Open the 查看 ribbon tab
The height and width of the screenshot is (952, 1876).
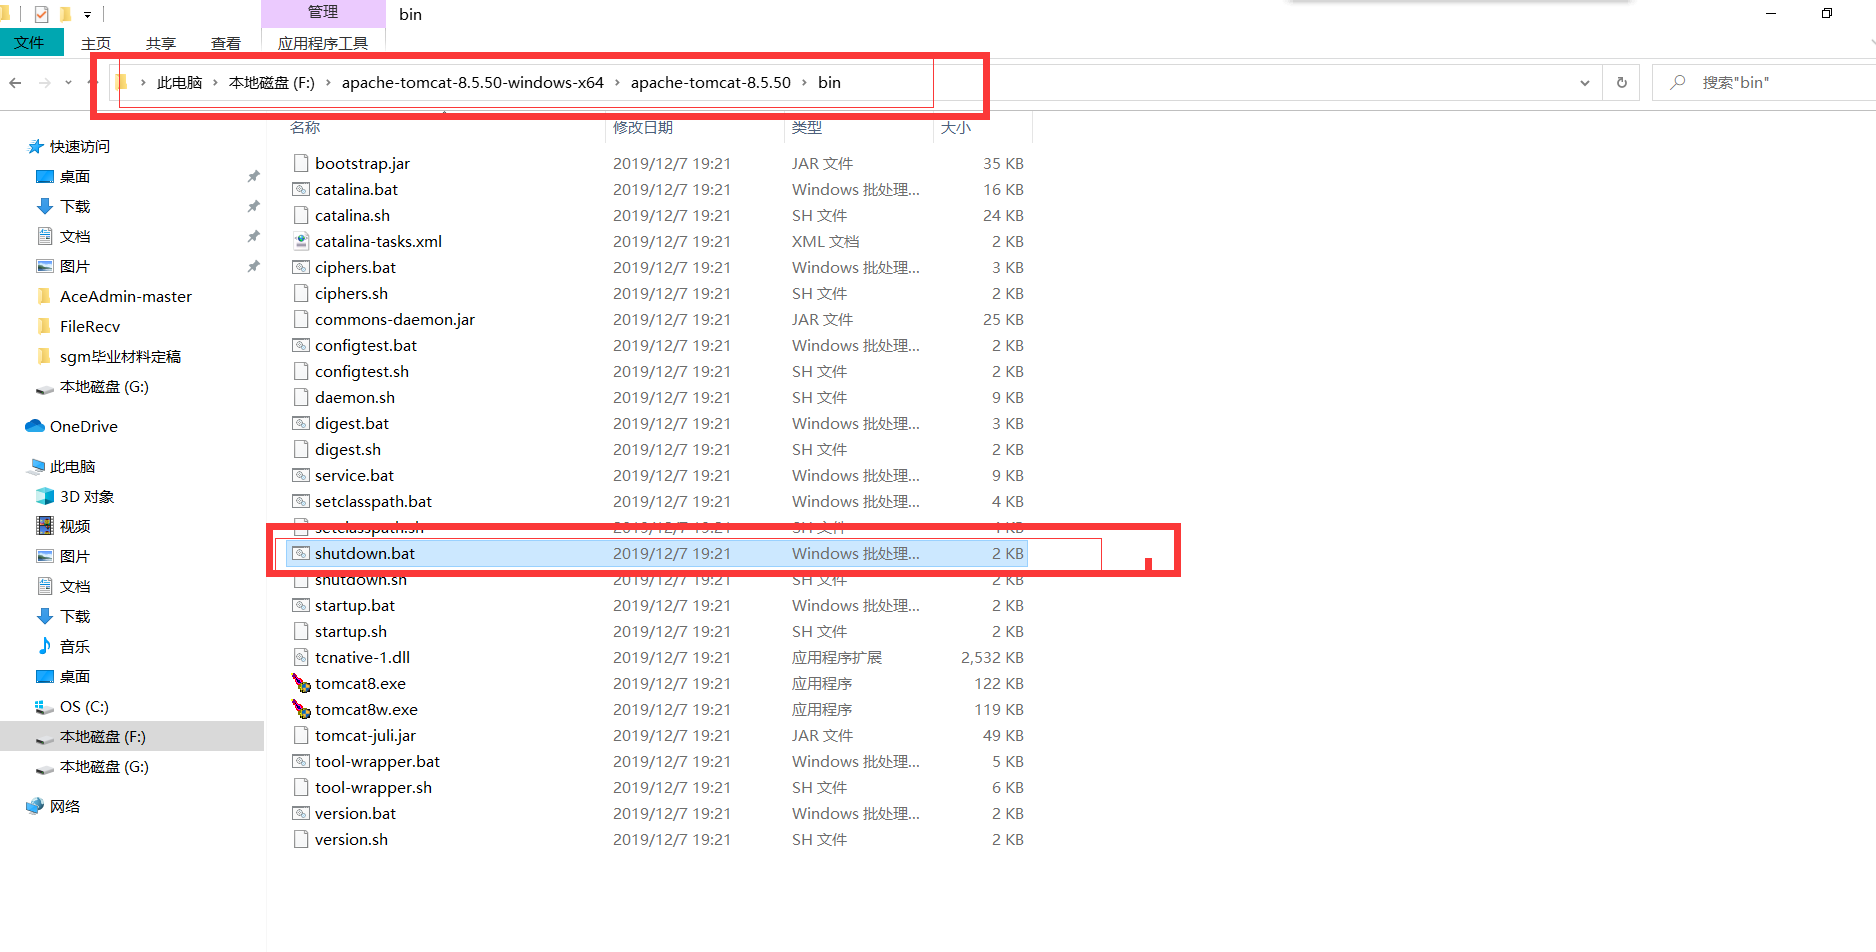pyautogui.click(x=226, y=43)
